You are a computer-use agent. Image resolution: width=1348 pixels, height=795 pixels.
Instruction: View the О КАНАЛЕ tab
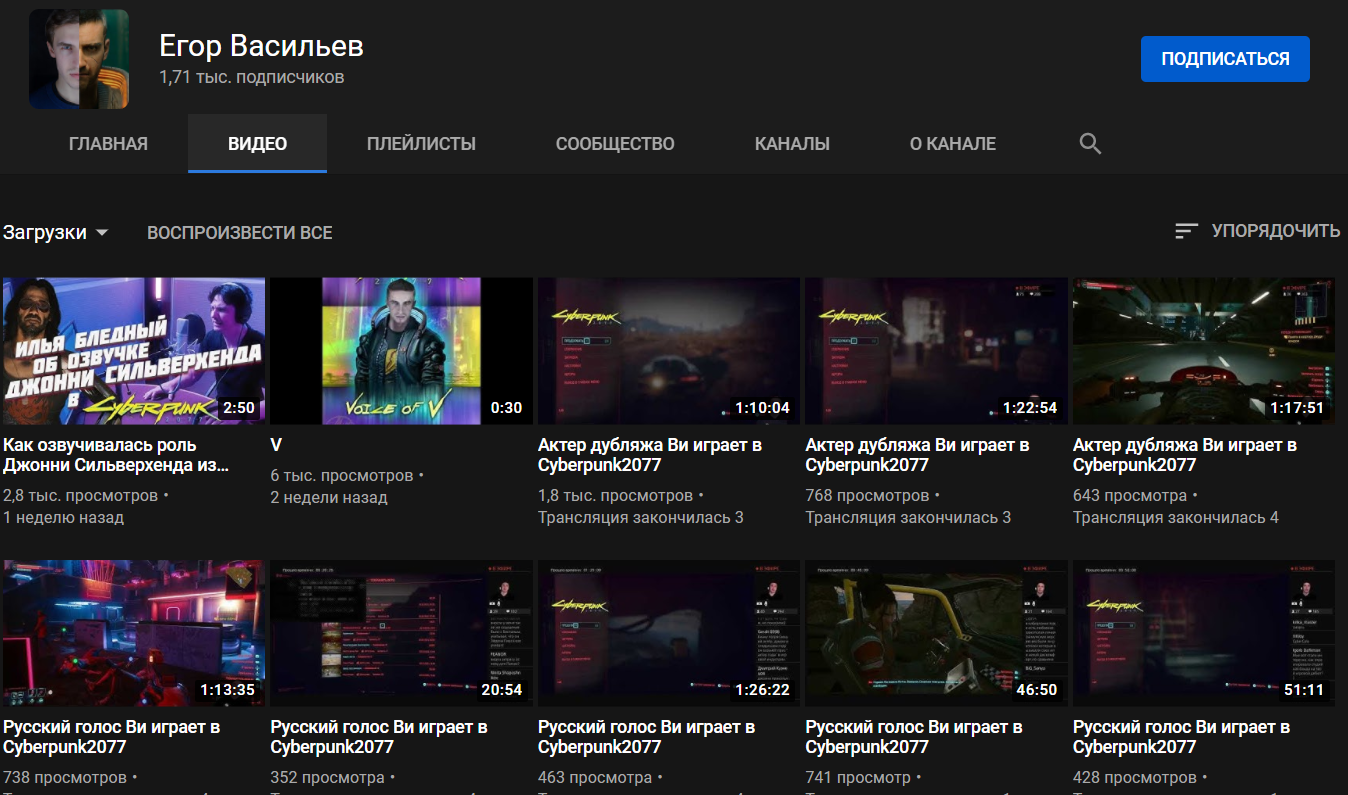click(x=952, y=144)
